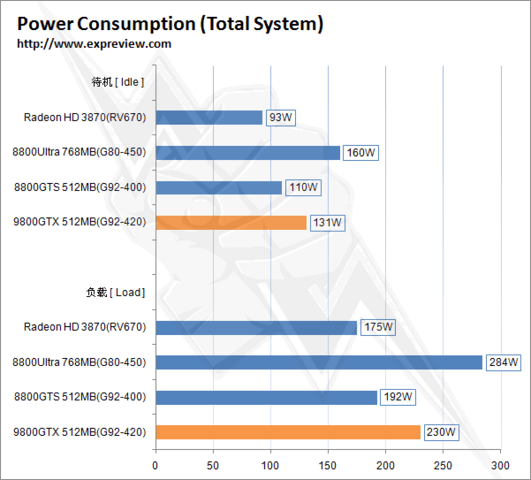This screenshot has height=480, width=531.
Task: Click the 131W data label
Action: [327, 223]
